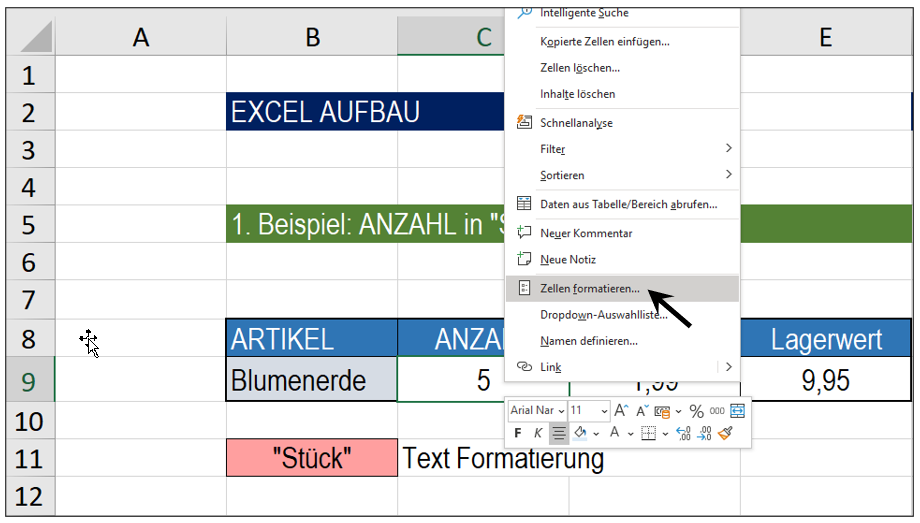Click Schnellanalyse in context menu
Viewport: 920px width, 523px height.
point(576,123)
